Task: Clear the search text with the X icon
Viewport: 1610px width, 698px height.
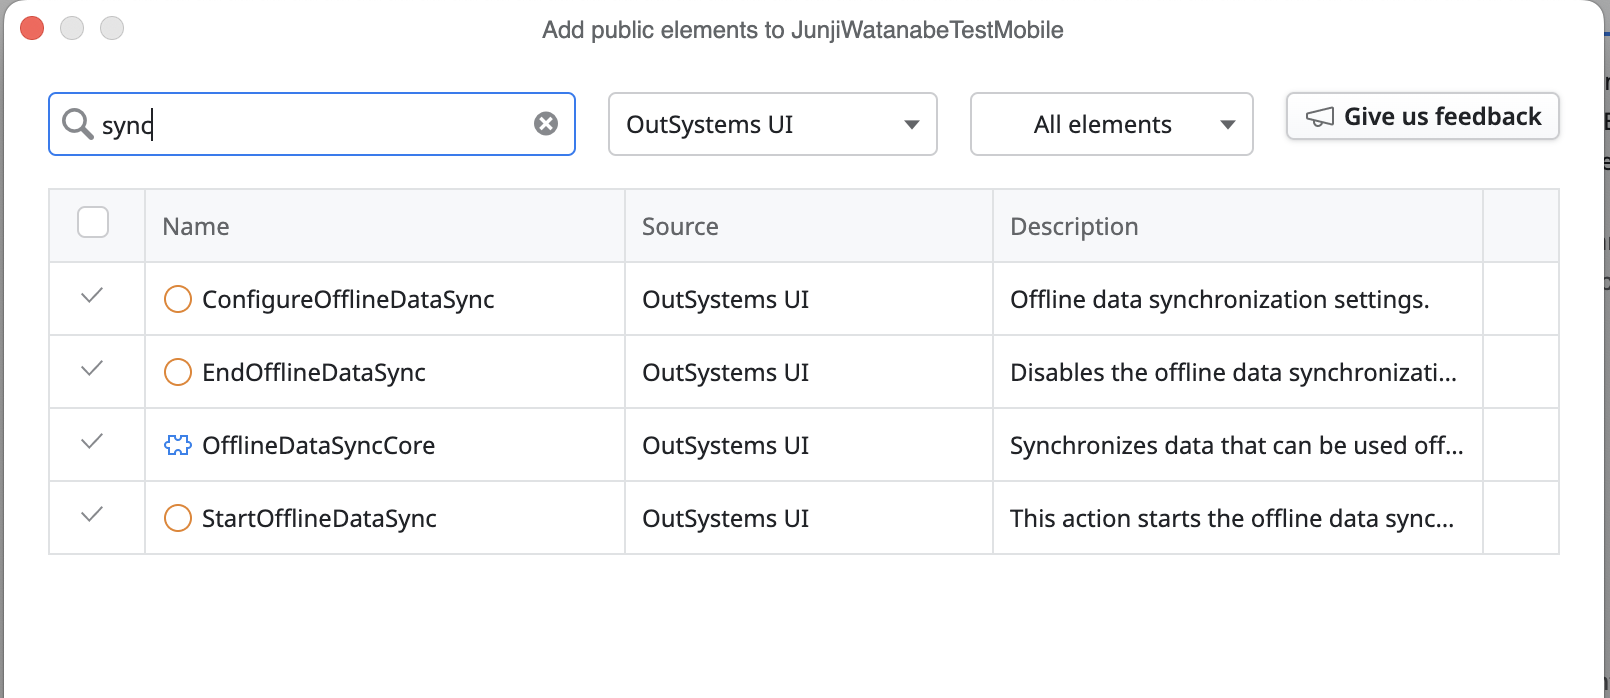Action: 546,124
